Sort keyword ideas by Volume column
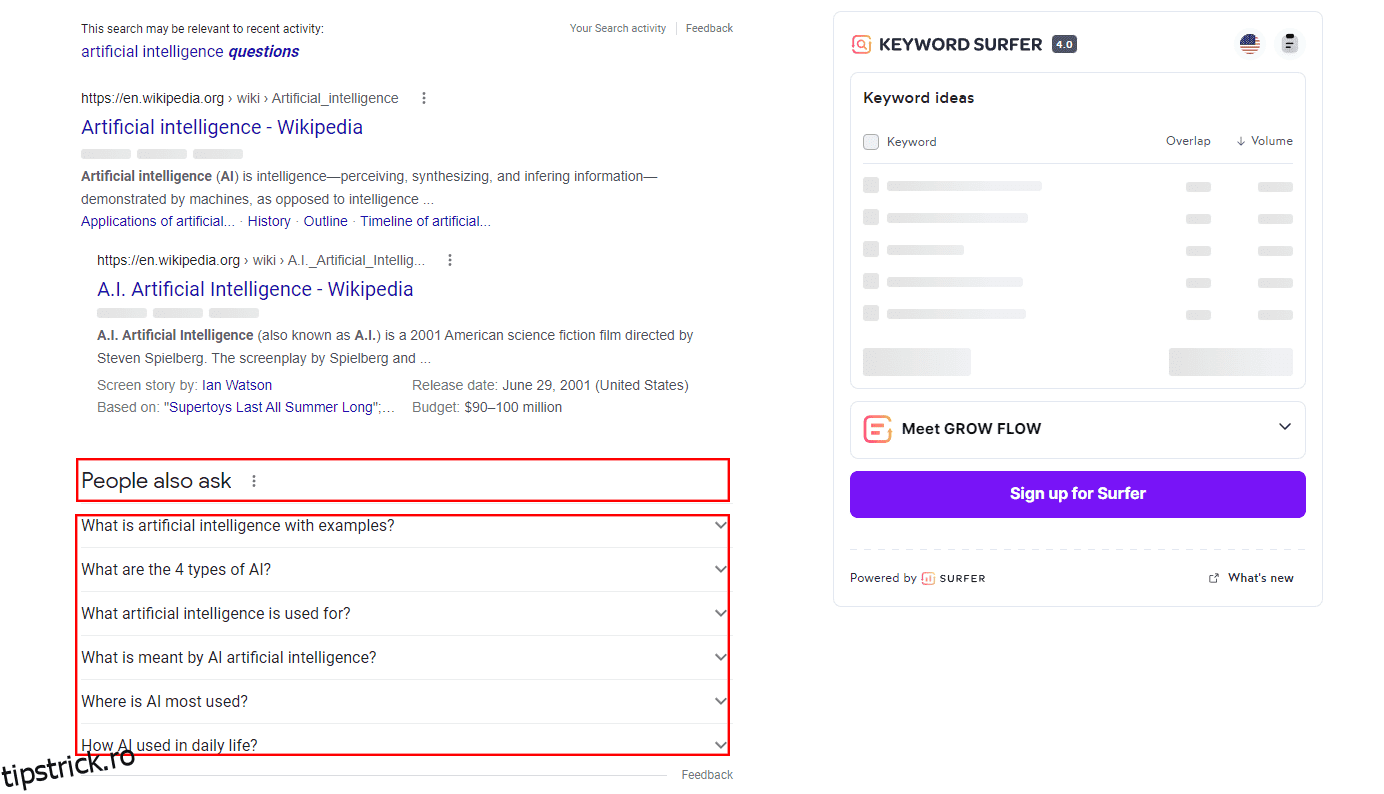Image resolution: width=1384 pixels, height=794 pixels. click(1264, 141)
